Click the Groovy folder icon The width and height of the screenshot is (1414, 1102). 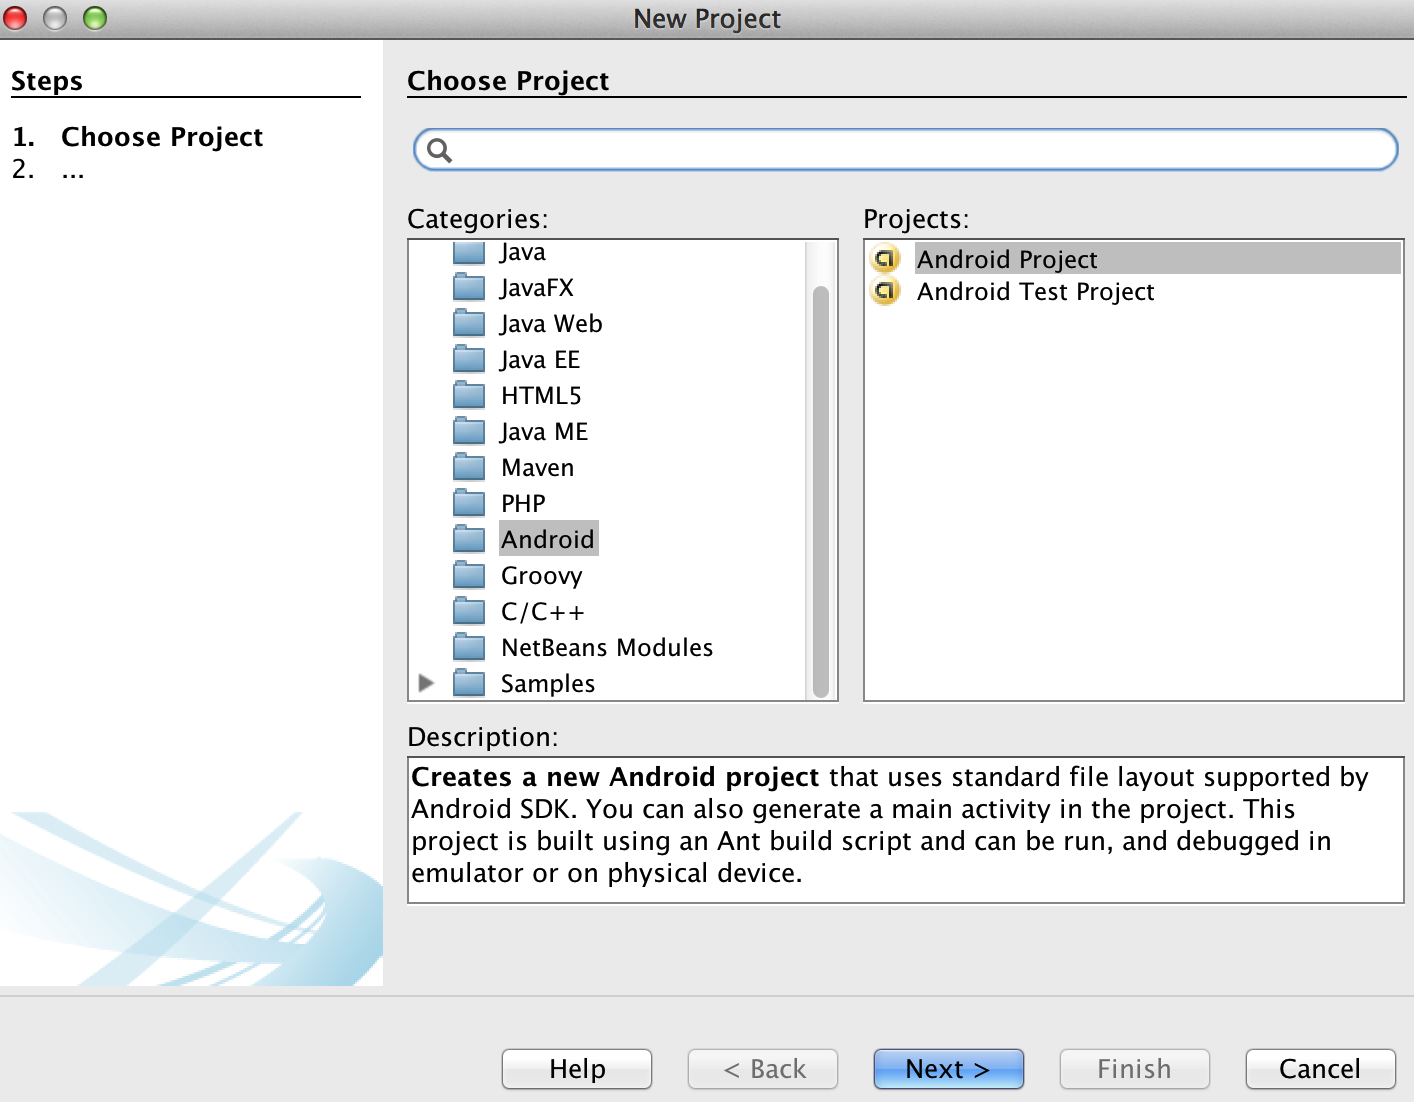pyautogui.click(x=469, y=576)
